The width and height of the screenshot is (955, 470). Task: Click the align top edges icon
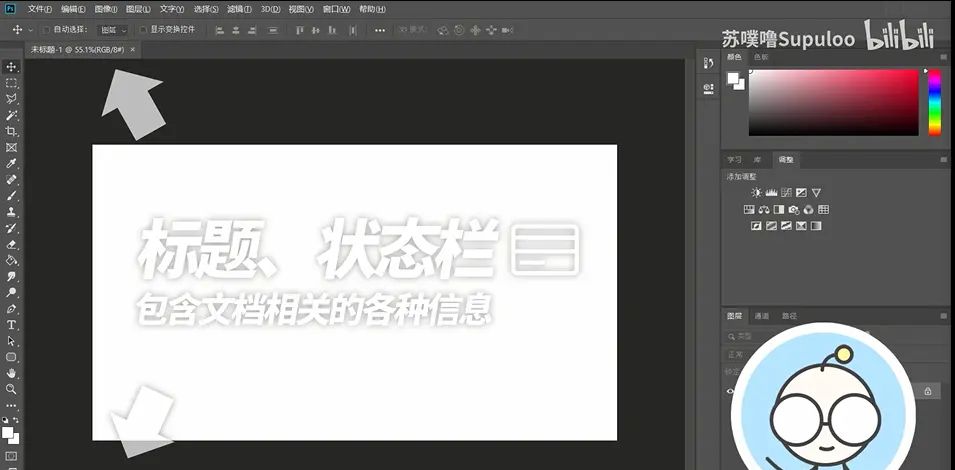pos(300,30)
